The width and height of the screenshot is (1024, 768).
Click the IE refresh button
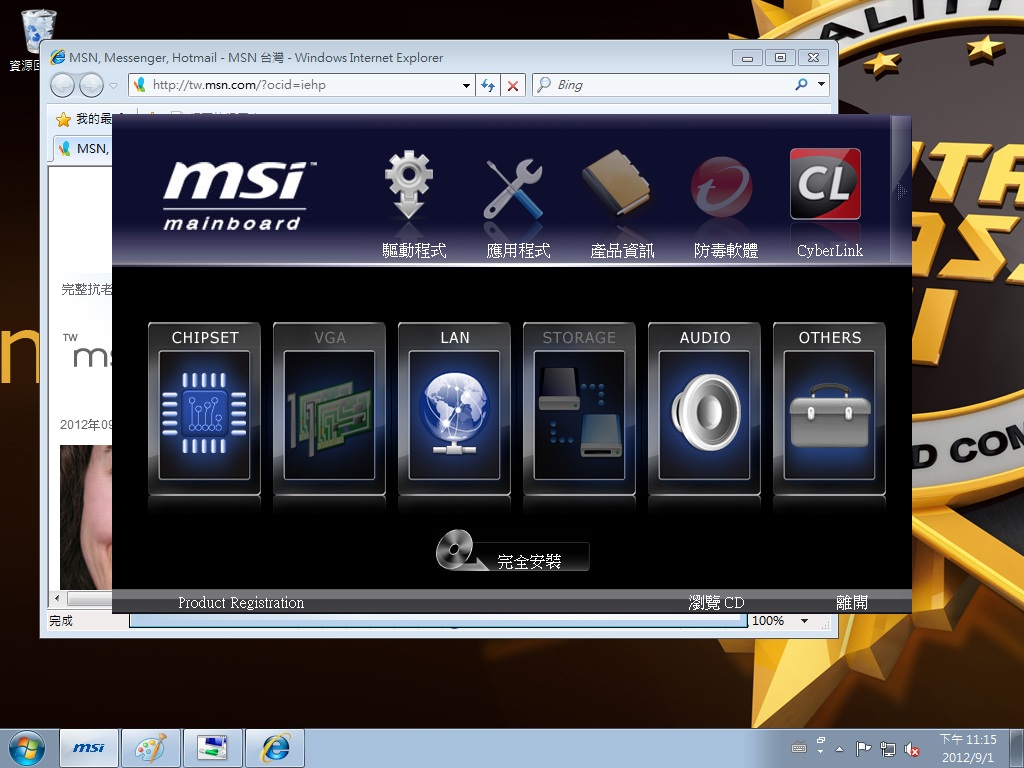pos(488,85)
